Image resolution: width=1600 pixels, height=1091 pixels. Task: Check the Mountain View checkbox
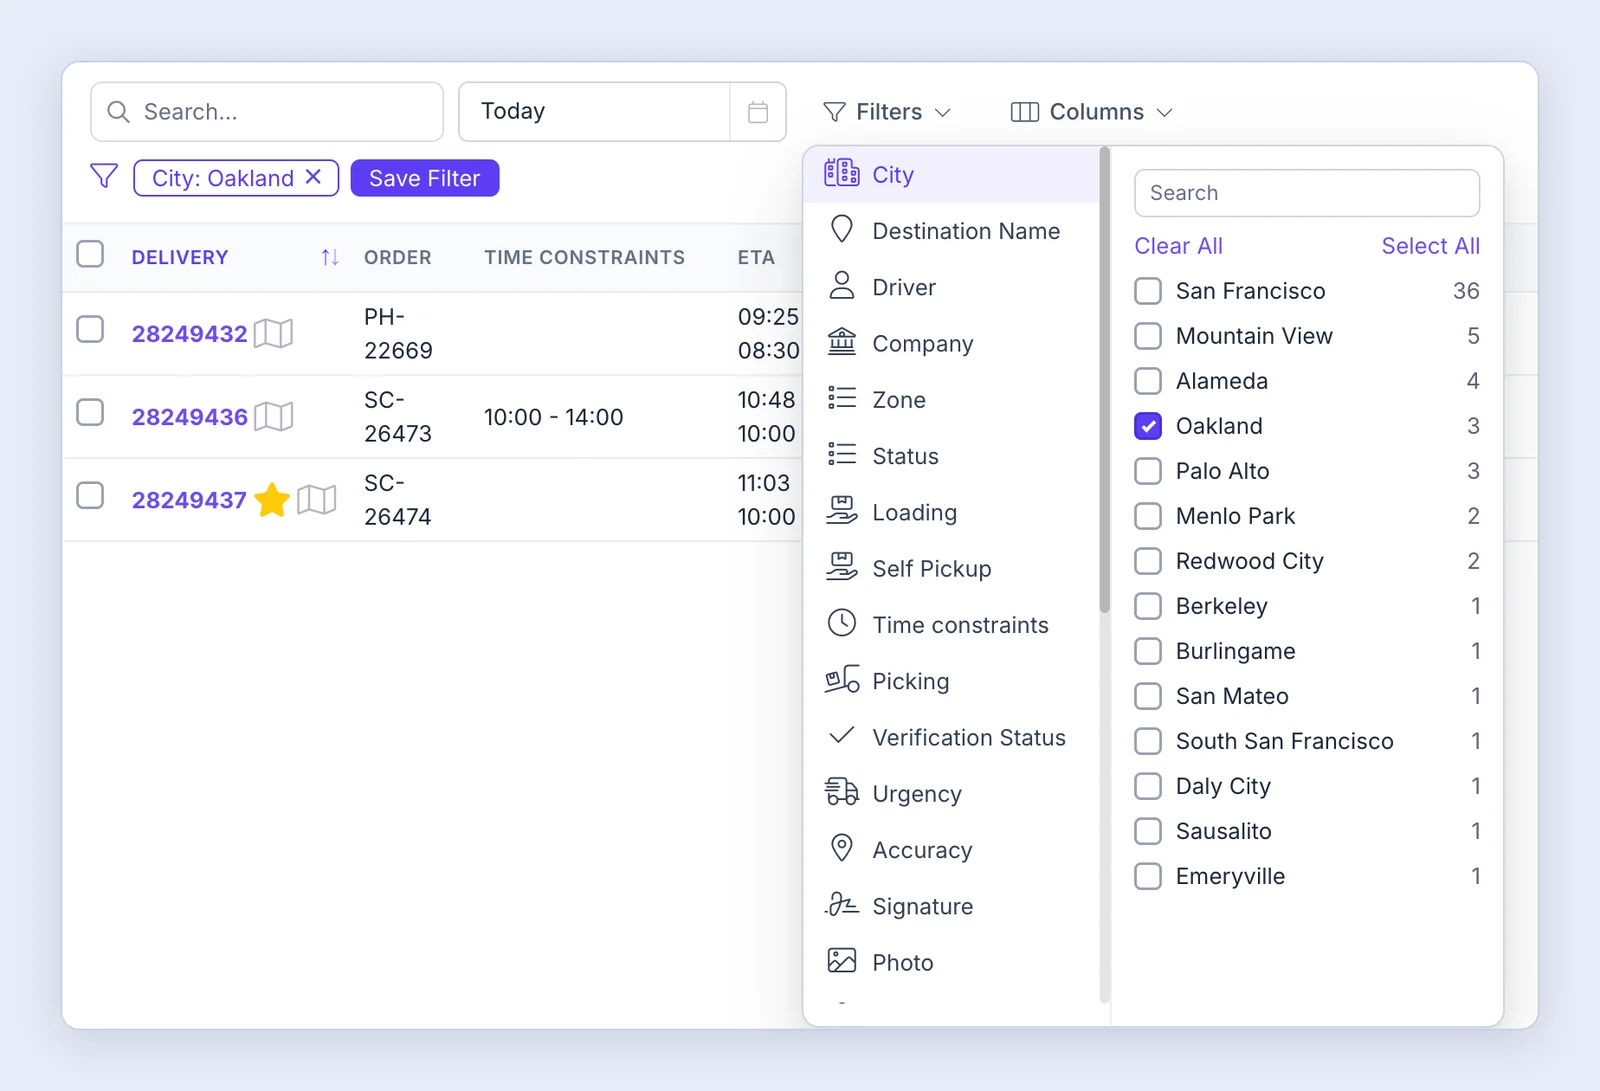tap(1148, 336)
